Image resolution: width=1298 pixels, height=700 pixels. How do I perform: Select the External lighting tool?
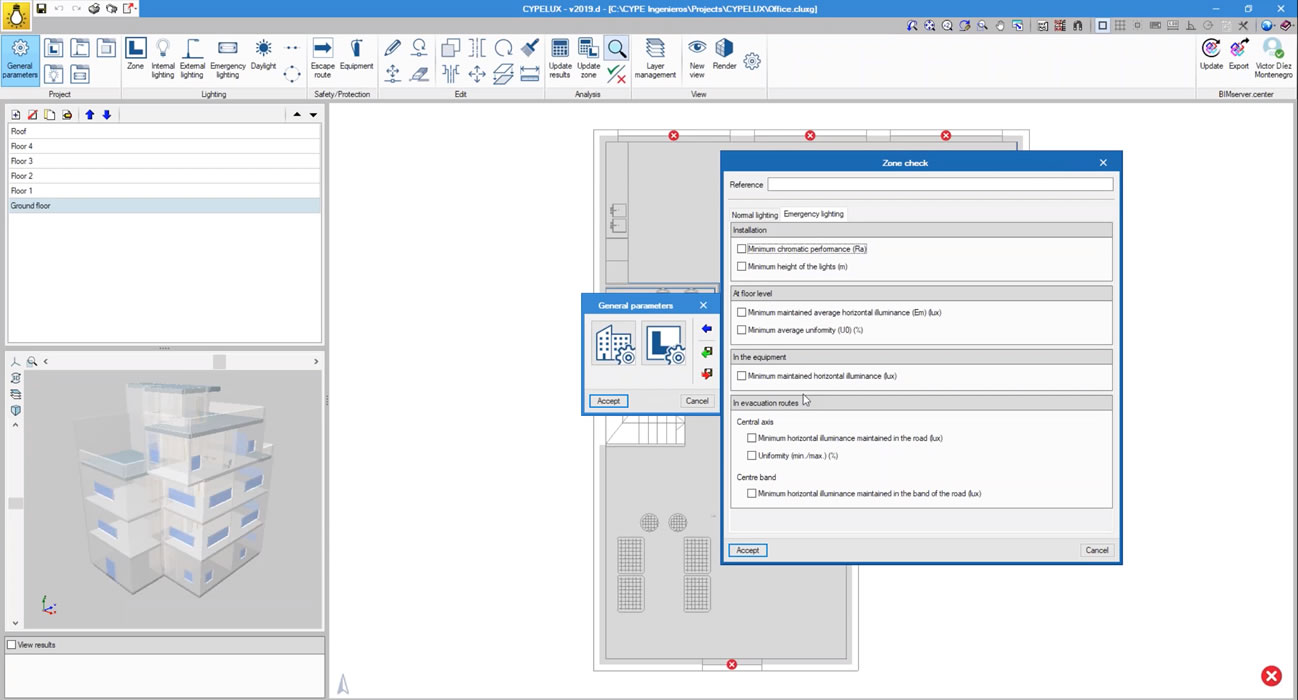tap(192, 58)
